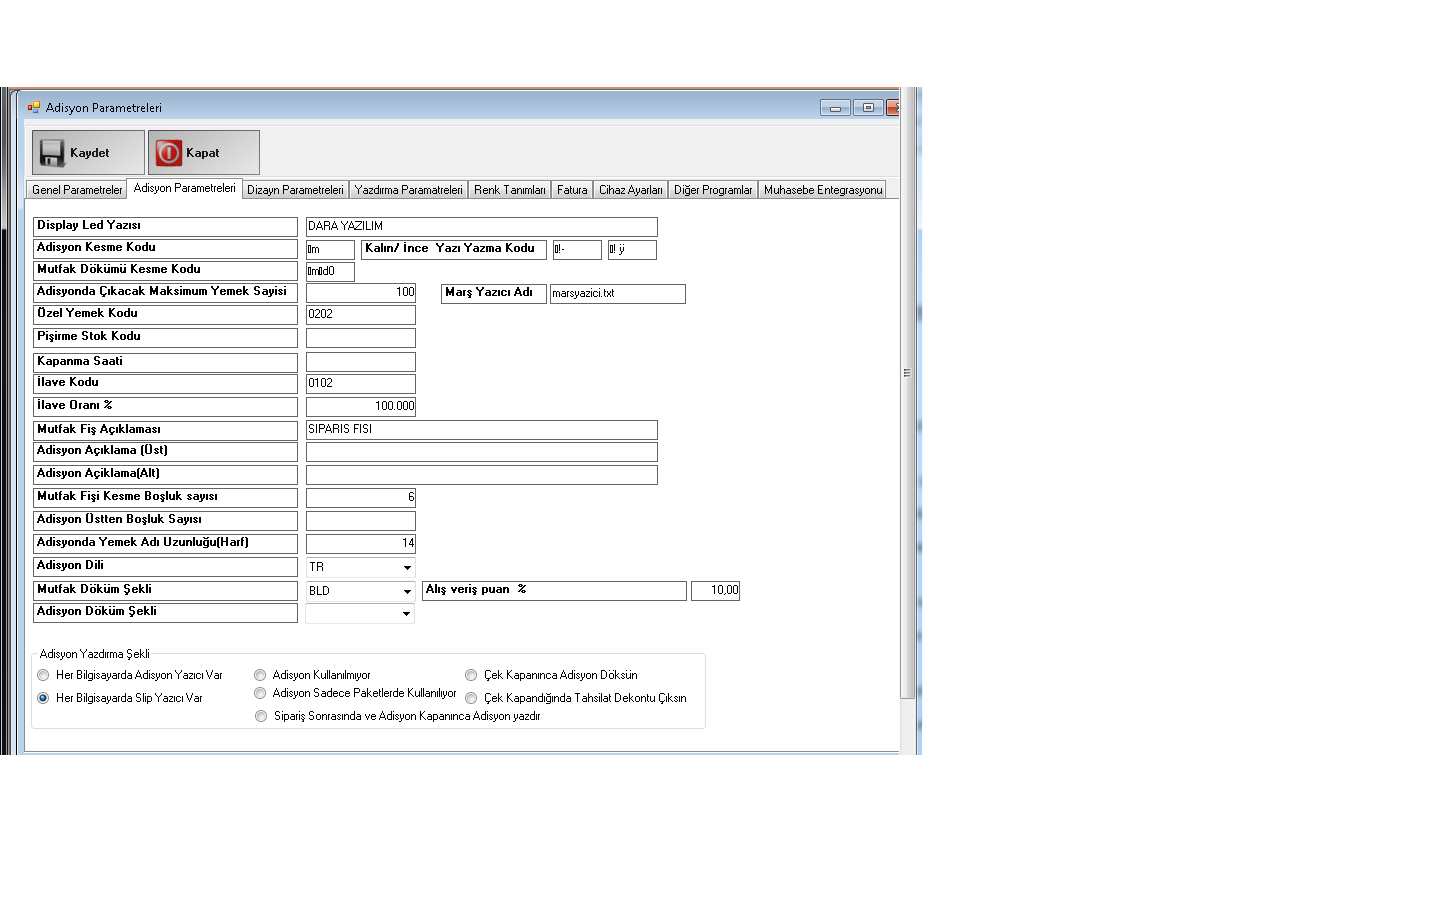Enable Çek Kapanınca Adisyon Döksün option
The height and width of the screenshot is (900, 1440).
point(471,675)
